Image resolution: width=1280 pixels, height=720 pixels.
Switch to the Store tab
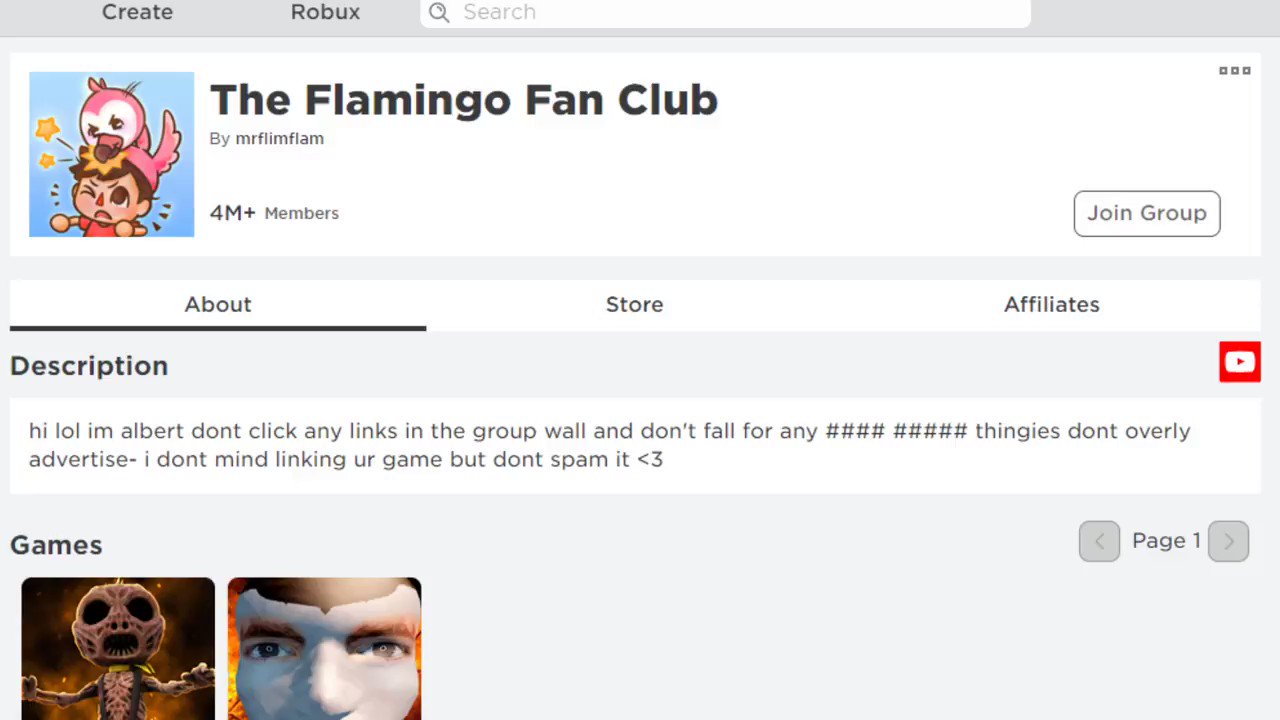pyautogui.click(x=634, y=304)
